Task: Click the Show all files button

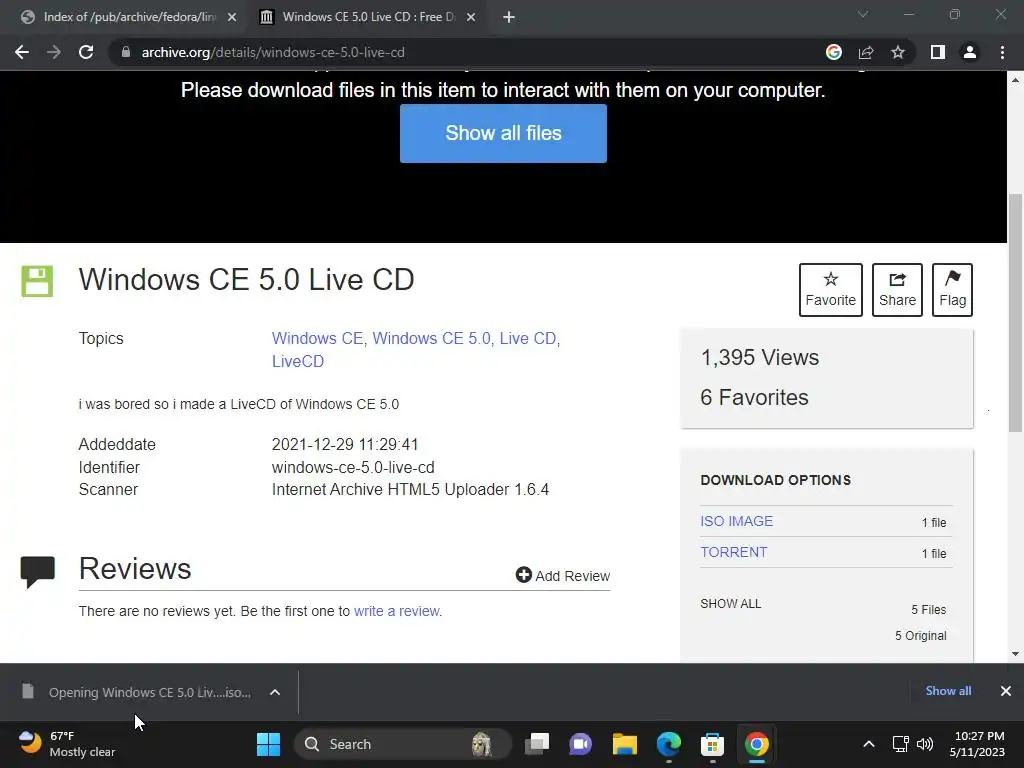Action: click(503, 133)
